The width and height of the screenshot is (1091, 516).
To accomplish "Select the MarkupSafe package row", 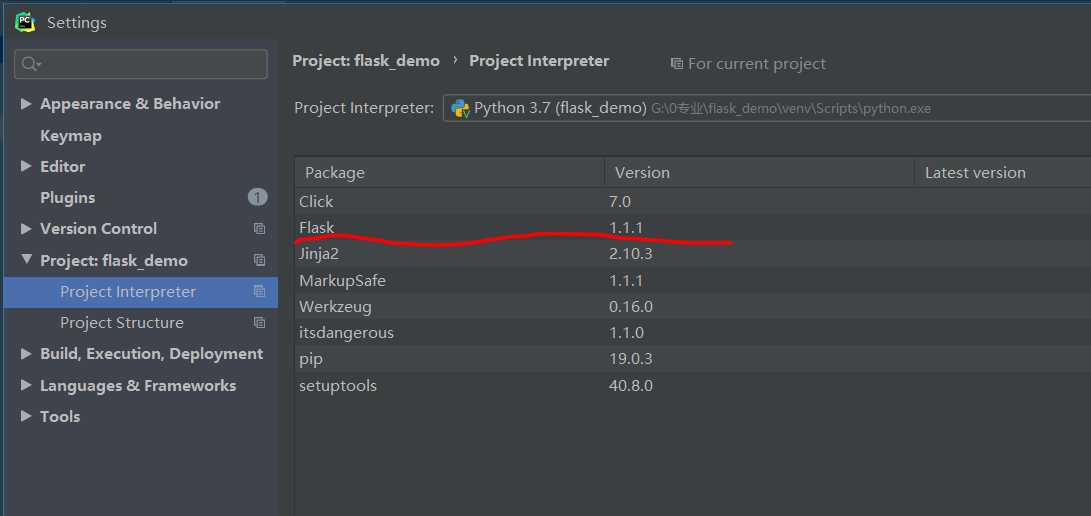I will pos(692,281).
